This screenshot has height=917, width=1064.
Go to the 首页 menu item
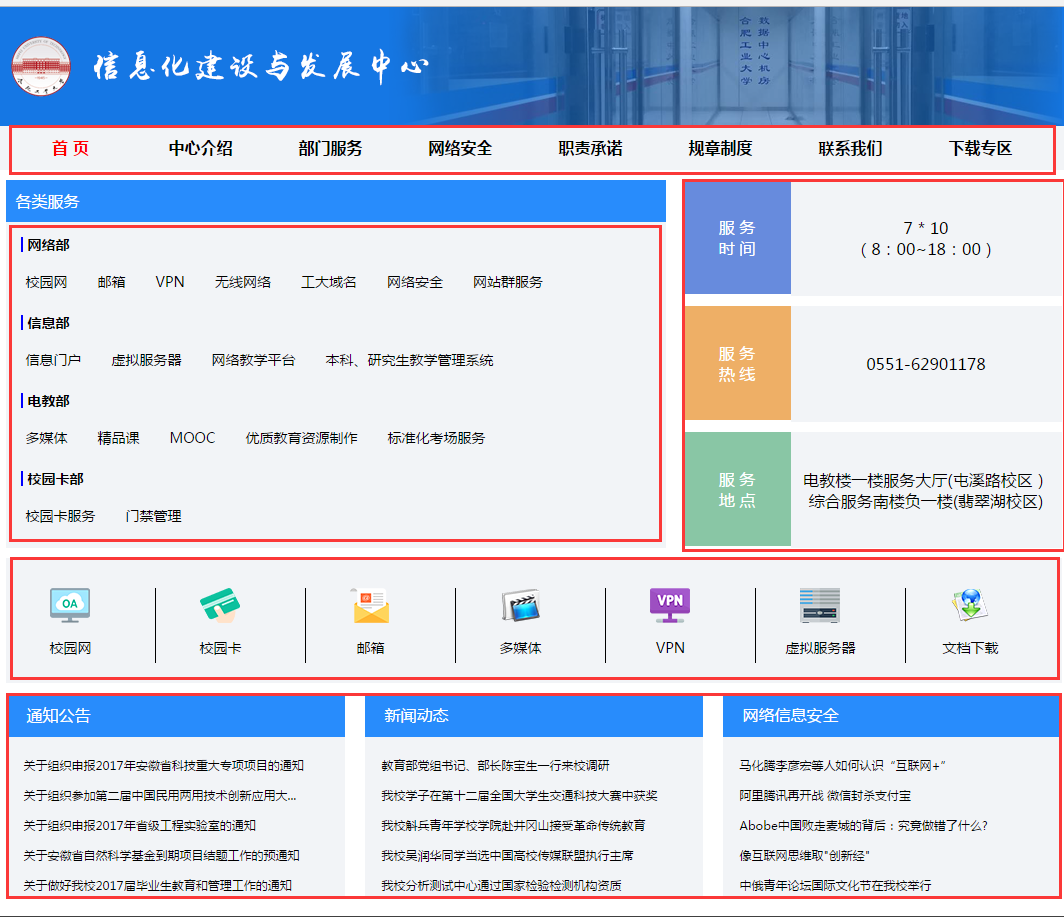tap(70, 149)
